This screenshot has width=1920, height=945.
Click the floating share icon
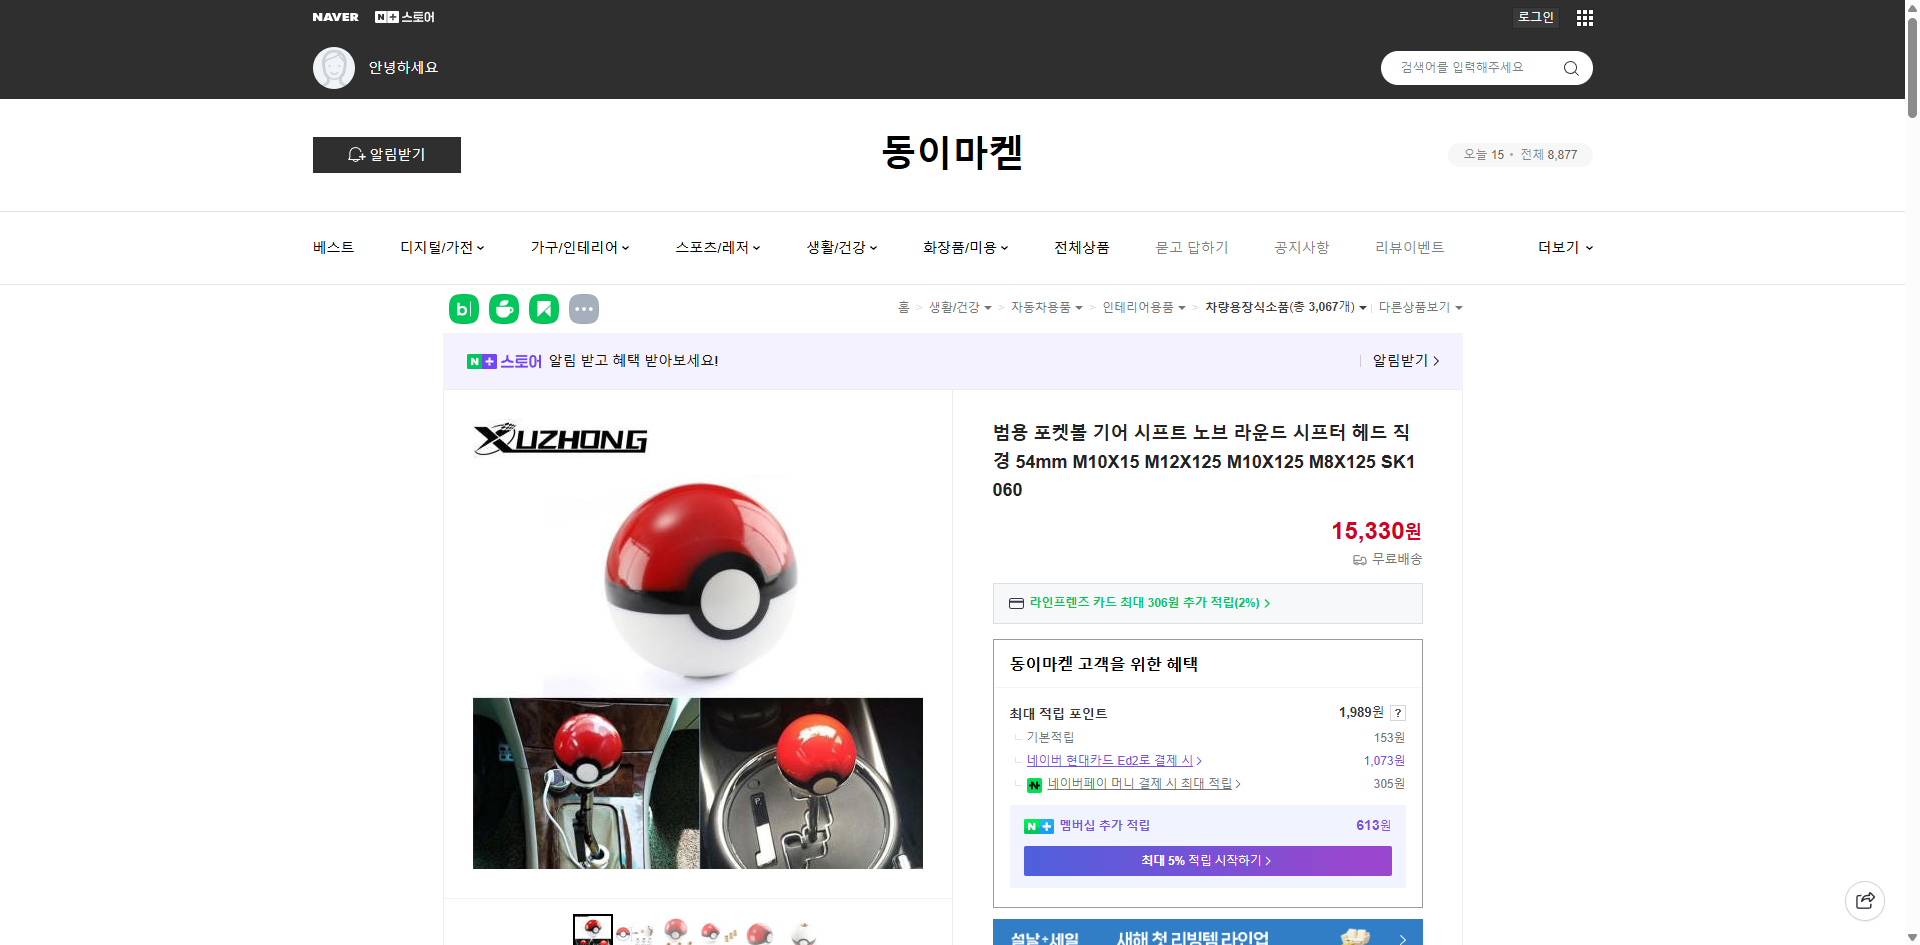point(1865,900)
